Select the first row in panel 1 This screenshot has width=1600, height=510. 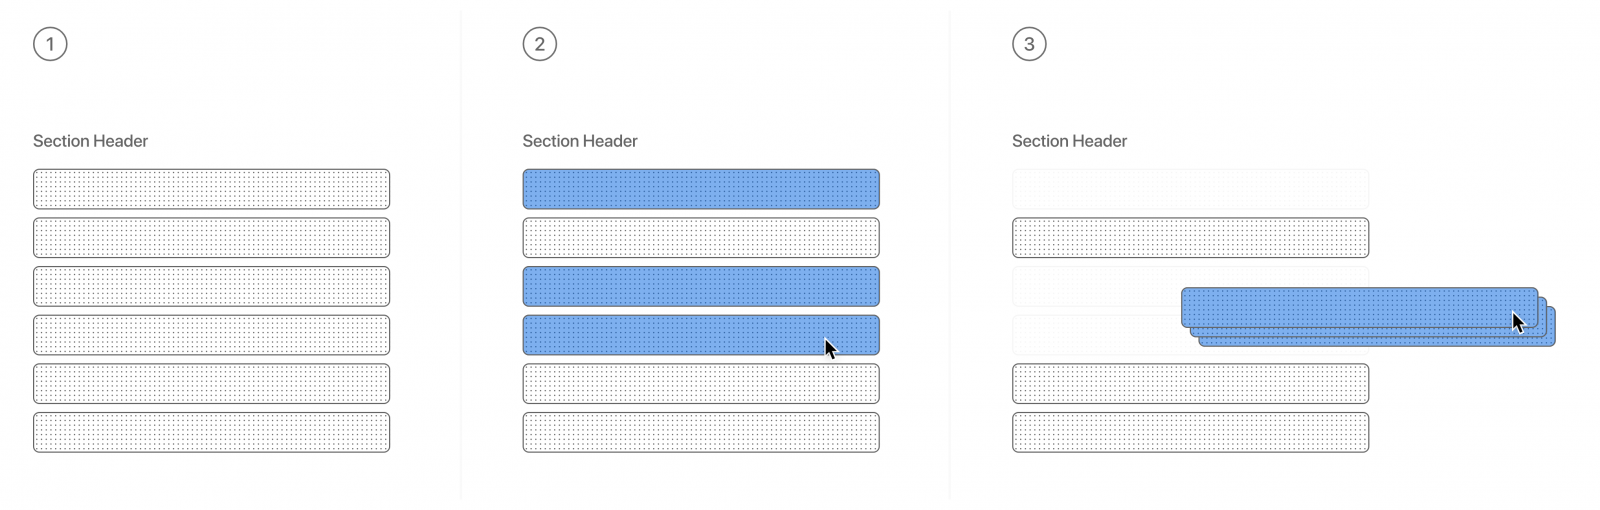(212, 189)
